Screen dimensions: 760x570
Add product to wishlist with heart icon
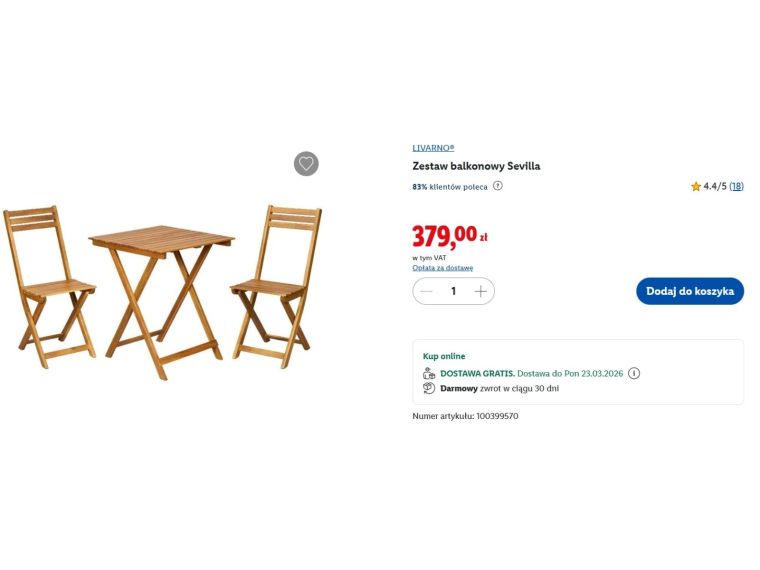(306, 164)
